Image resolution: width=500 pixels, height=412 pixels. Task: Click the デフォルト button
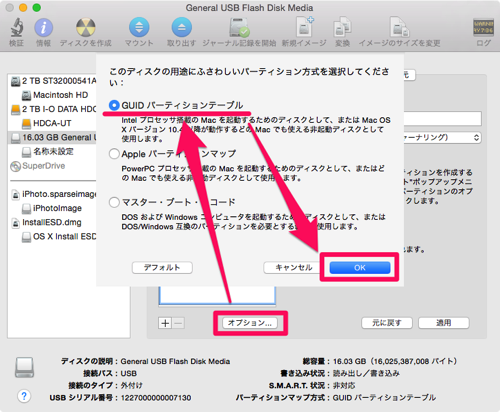coord(162,268)
